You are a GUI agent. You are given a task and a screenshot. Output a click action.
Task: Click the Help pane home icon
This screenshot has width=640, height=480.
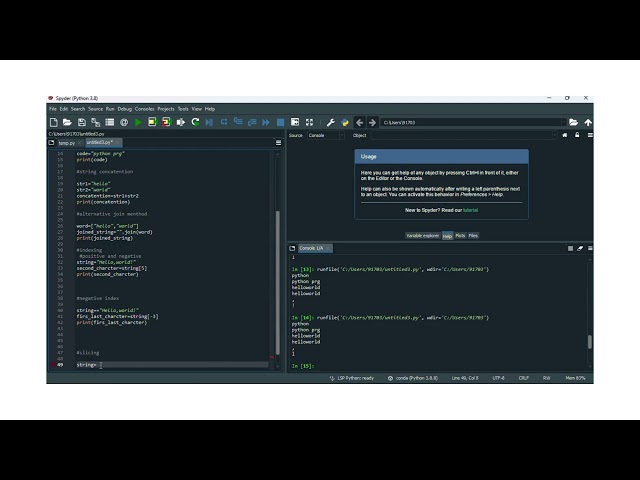pyautogui.click(x=565, y=135)
